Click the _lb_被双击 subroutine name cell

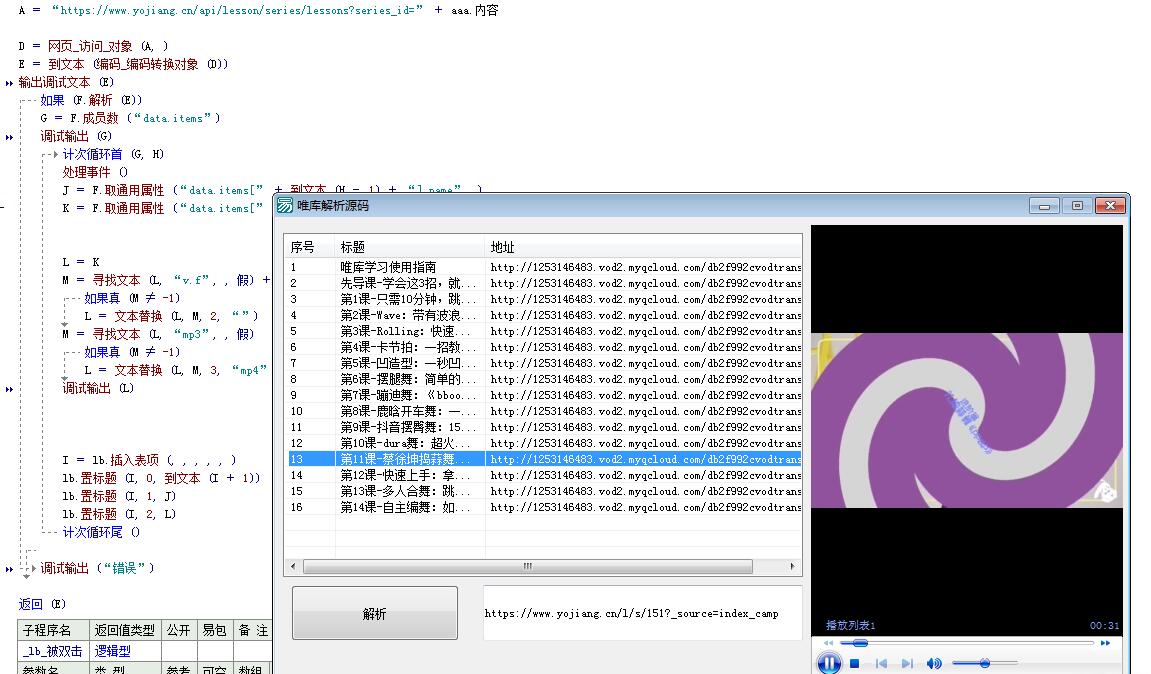pos(54,651)
